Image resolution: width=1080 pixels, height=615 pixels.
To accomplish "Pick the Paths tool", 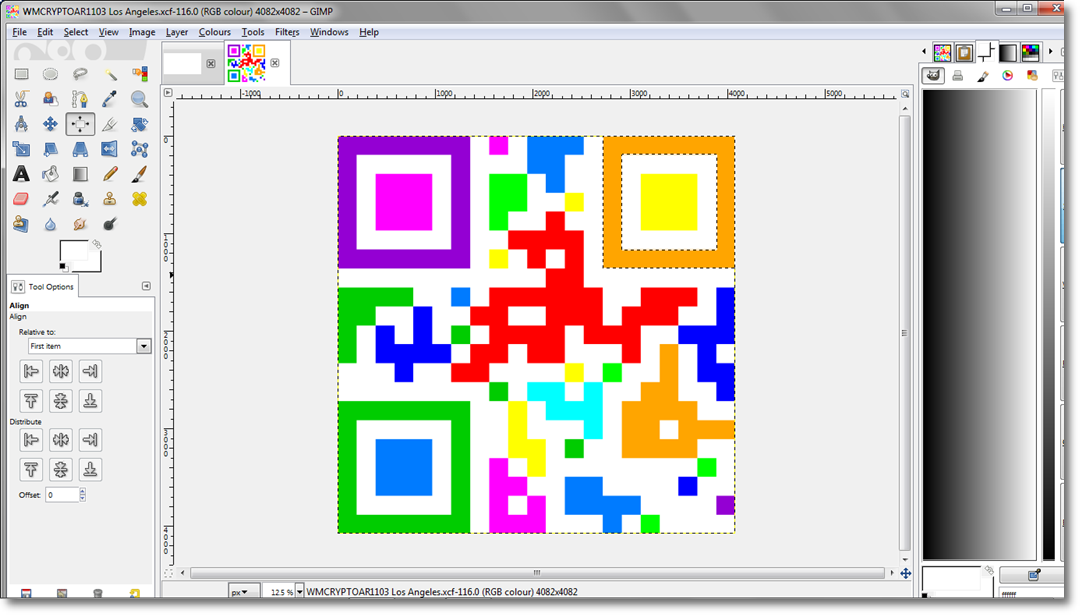I will pos(80,99).
